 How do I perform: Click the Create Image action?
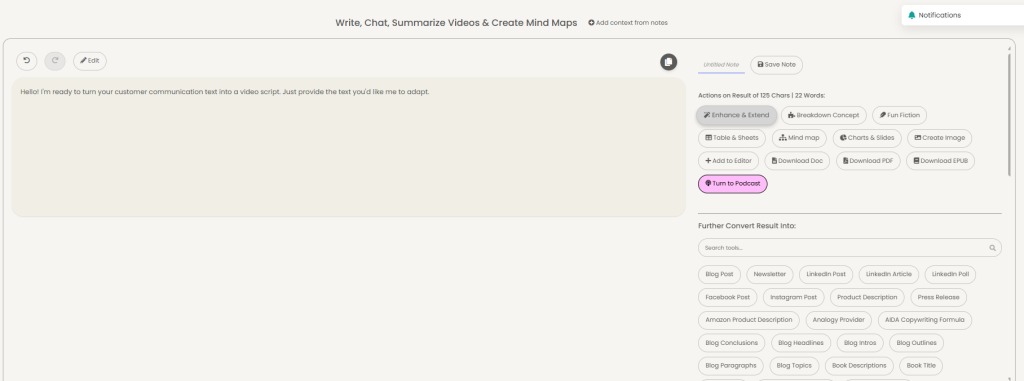(x=940, y=138)
